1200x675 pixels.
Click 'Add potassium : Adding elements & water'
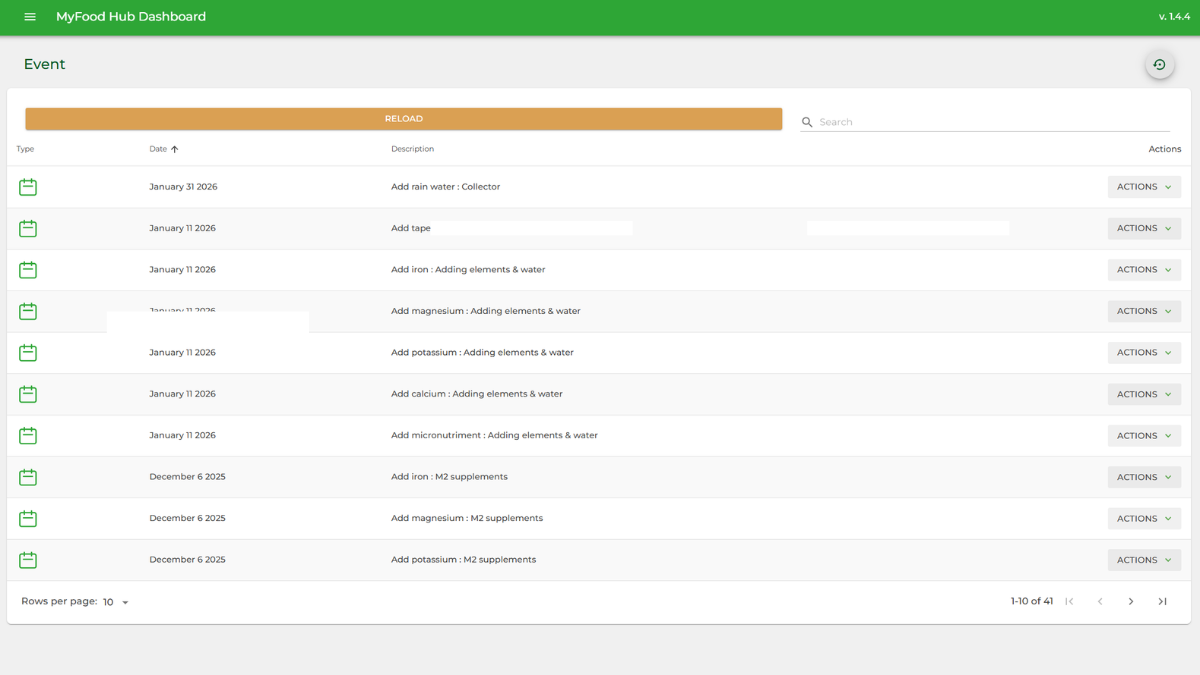[482, 353]
